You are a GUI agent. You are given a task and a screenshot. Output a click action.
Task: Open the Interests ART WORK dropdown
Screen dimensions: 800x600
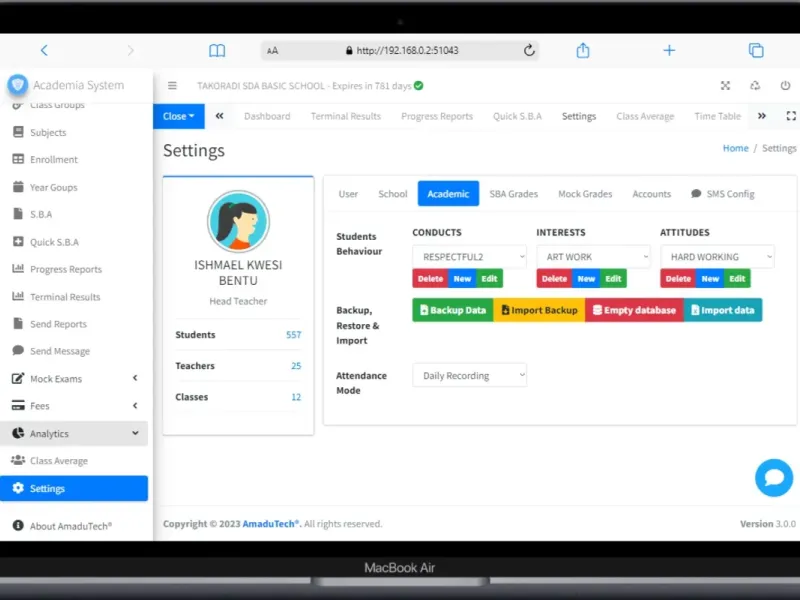(593, 257)
